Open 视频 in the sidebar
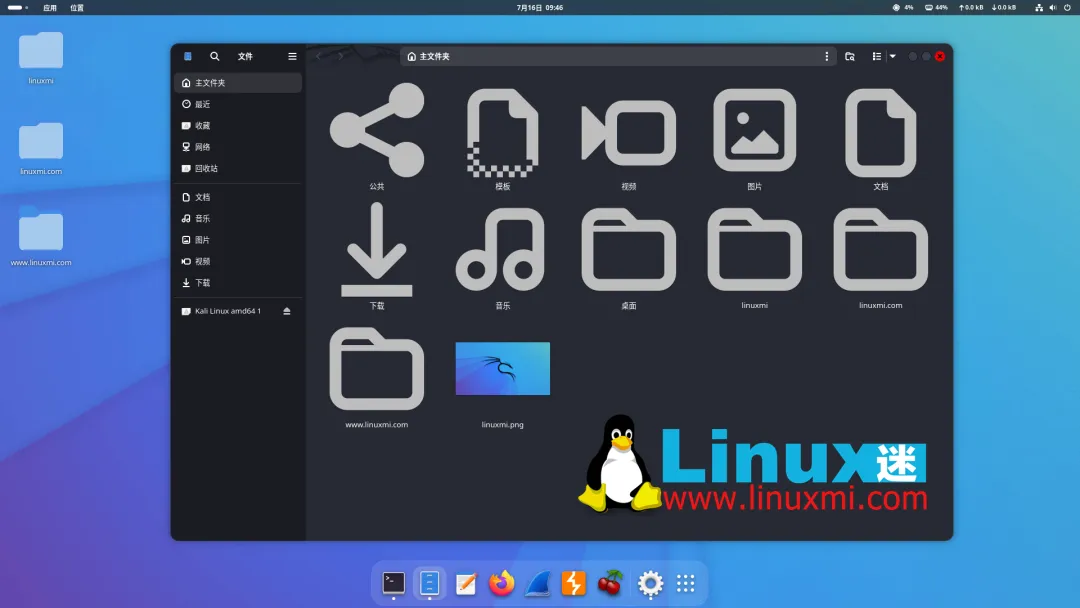Screen dimensions: 1080x608 (x=238, y=261)
